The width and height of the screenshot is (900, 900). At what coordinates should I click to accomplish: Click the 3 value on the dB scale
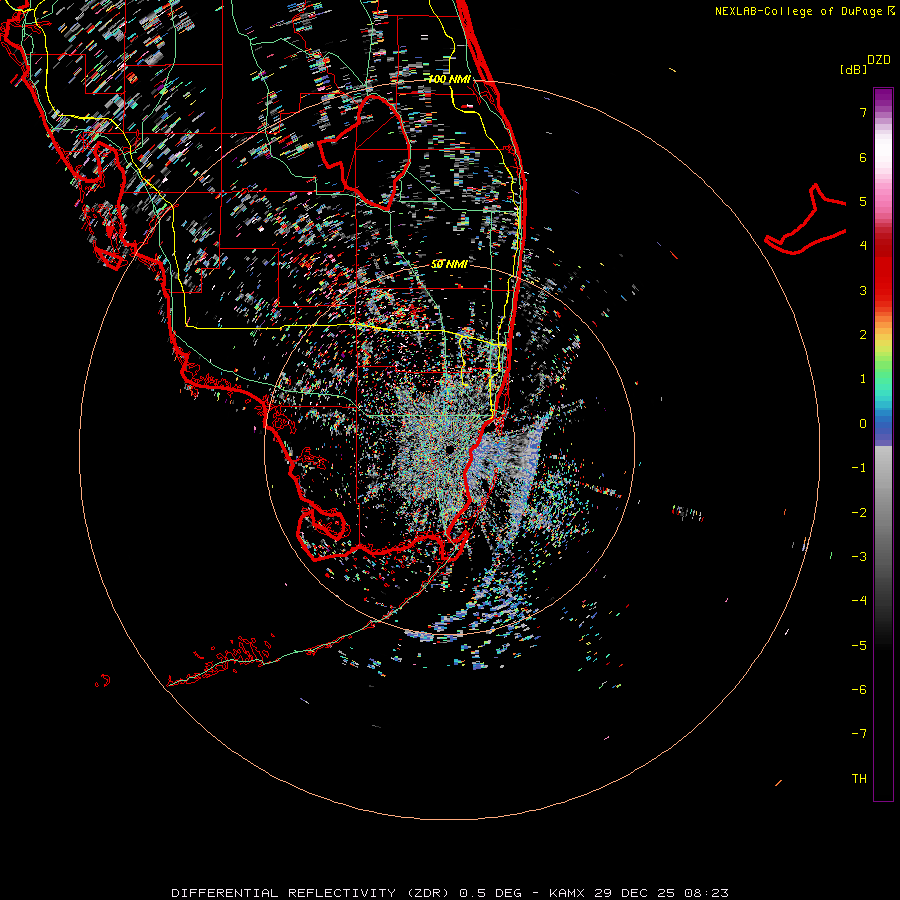[x=863, y=290]
